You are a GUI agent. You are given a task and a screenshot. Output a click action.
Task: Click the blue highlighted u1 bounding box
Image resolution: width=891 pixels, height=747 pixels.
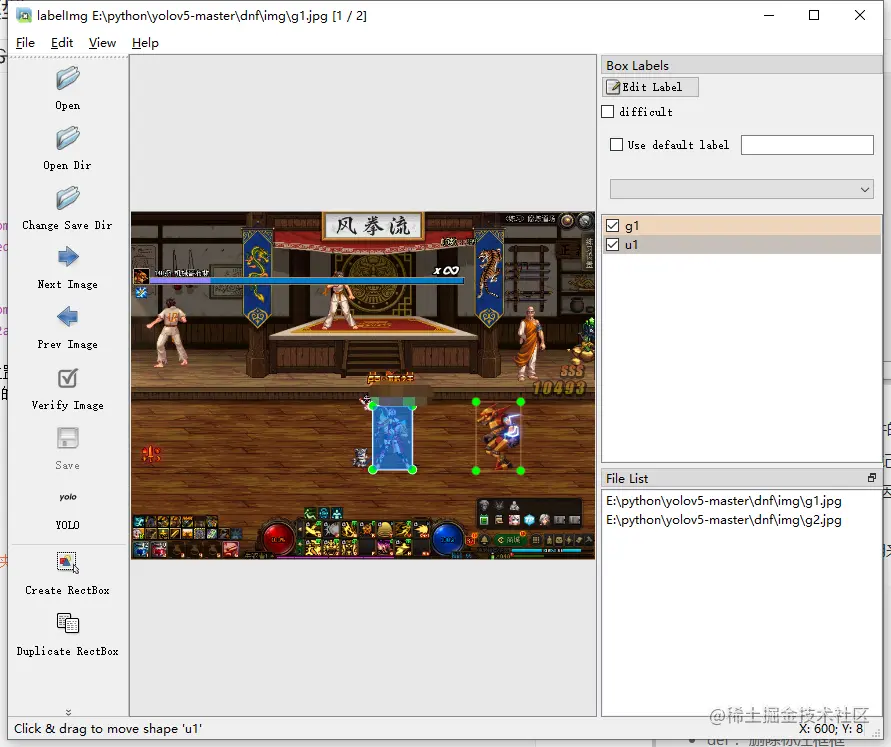click(x=393, y=438)
